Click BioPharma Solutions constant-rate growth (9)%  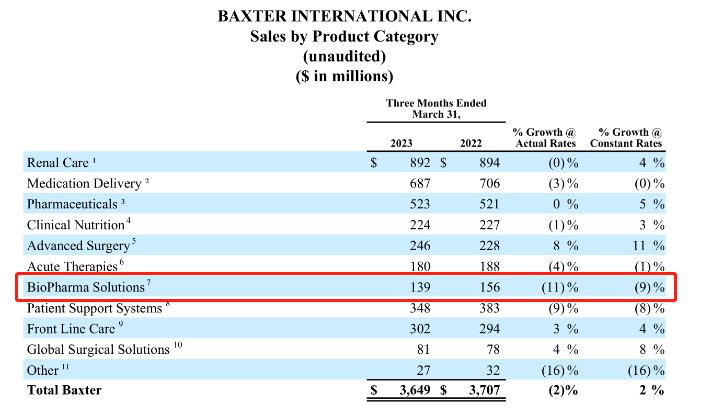[649, 287]
